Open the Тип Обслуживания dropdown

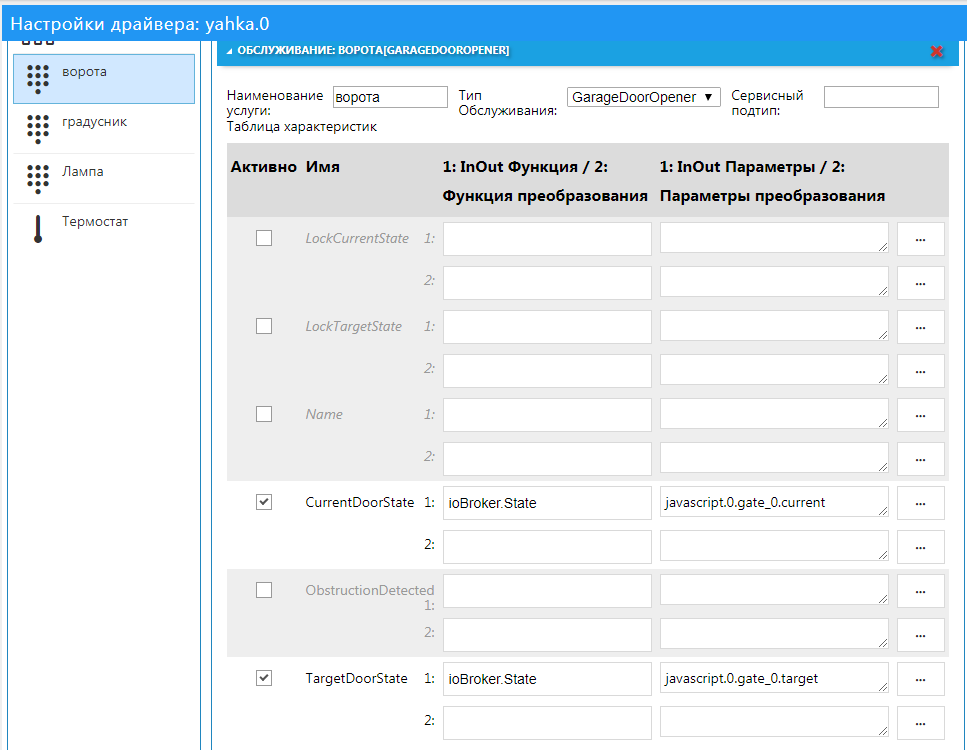[x=643, y=97]
